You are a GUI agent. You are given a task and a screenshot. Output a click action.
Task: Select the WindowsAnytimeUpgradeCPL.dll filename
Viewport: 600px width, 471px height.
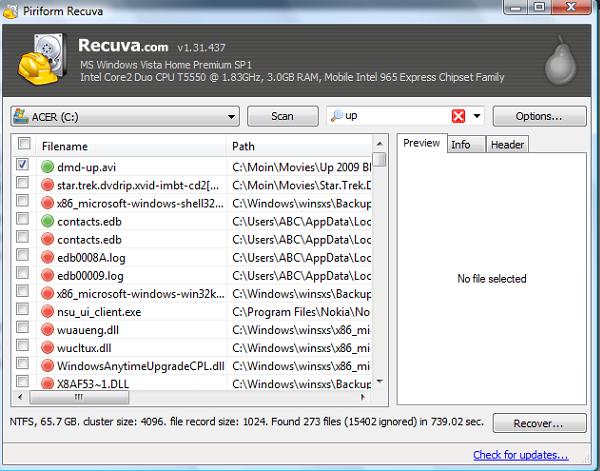141,366
